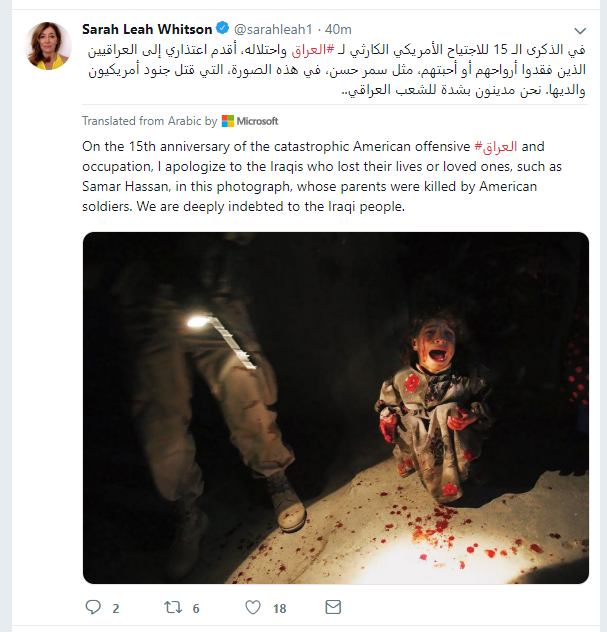This screenshot has width=607, height=632.
Task: Click the @sarahleah1 handle
Action: tap(273, 29)
